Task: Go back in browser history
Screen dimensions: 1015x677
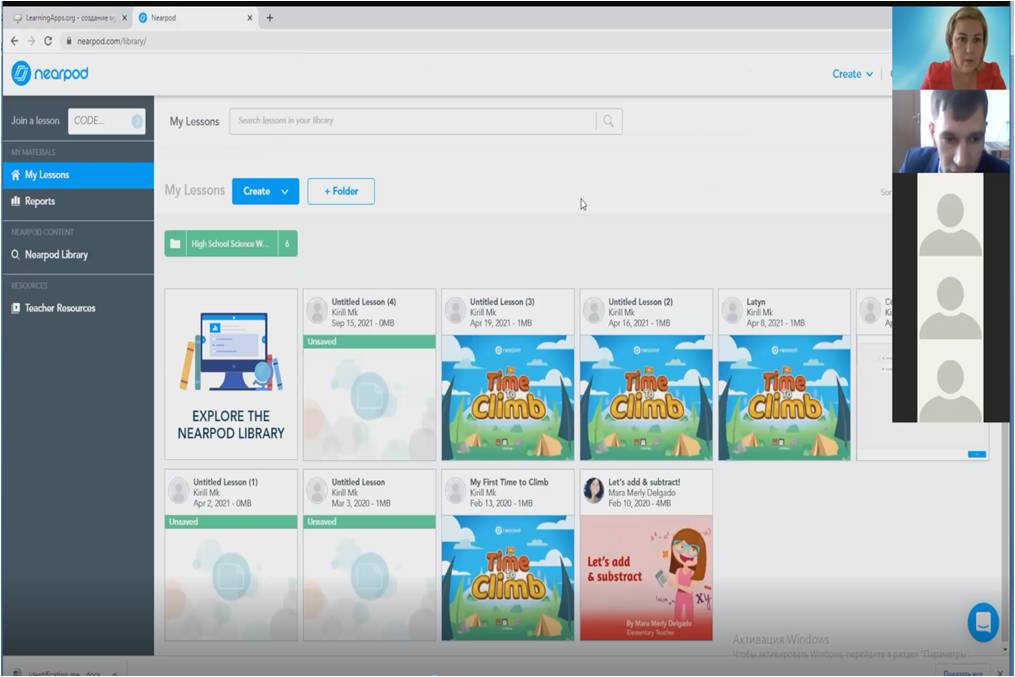Action: pos(15,41)
